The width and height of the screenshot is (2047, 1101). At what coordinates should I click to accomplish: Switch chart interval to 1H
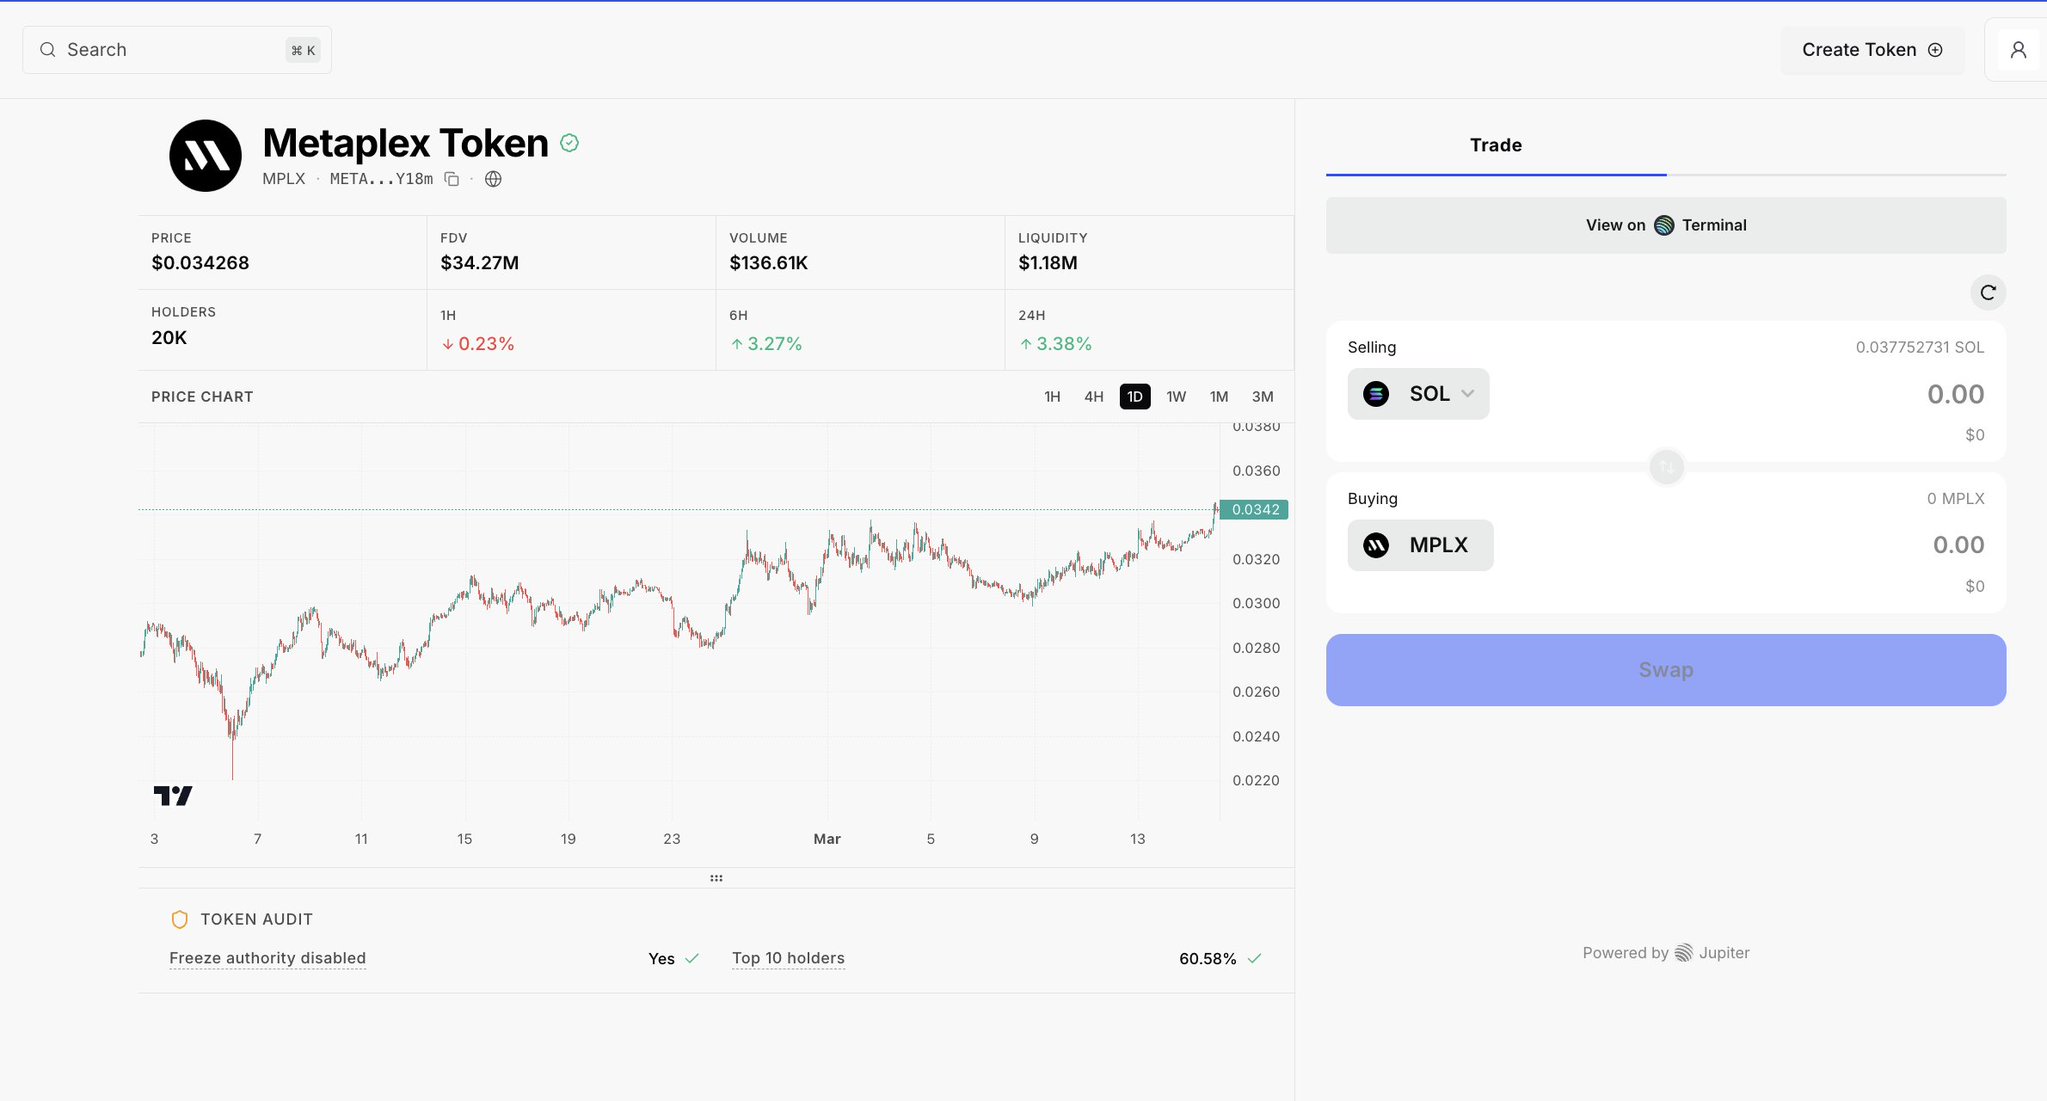1052,397
